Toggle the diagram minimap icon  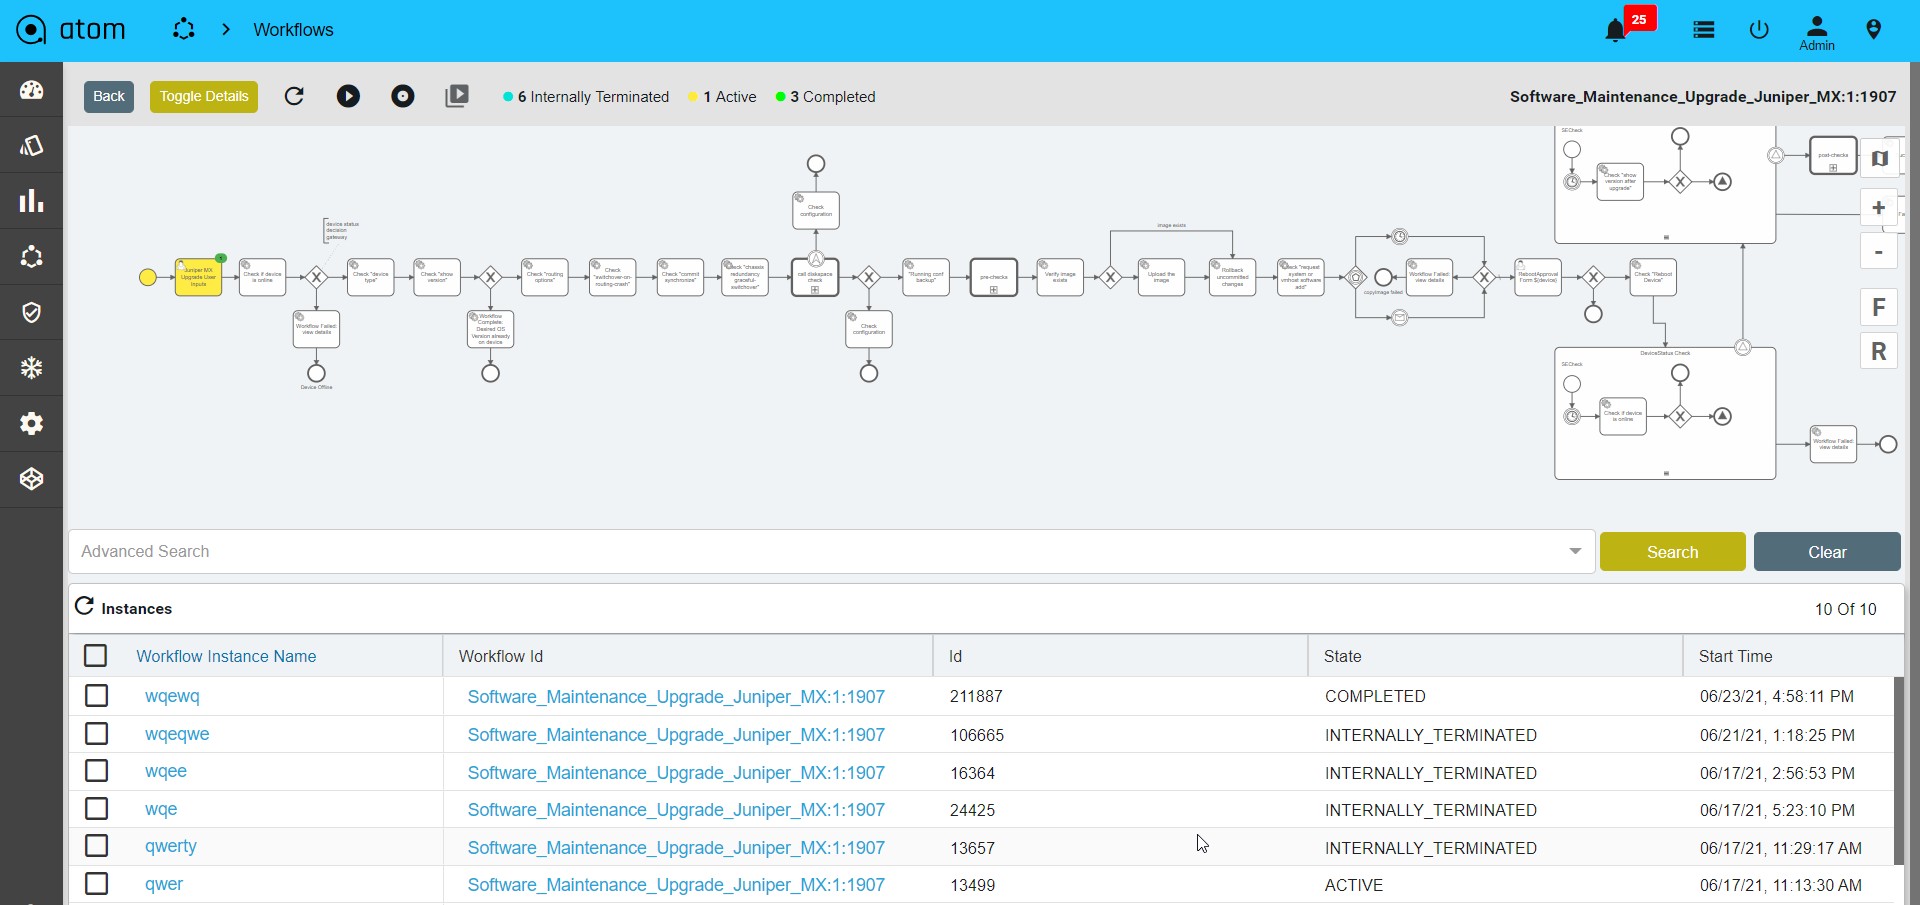[x=1879, y=158]
